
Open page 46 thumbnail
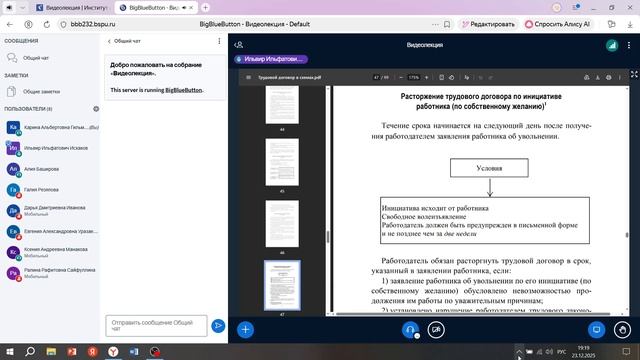[282, 224]
